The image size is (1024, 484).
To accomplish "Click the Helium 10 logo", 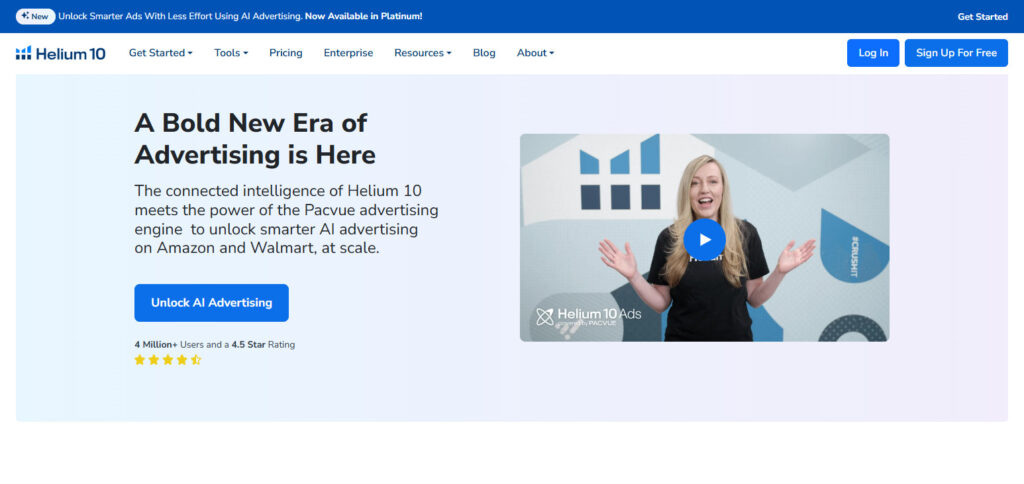I will click(61, 54).
